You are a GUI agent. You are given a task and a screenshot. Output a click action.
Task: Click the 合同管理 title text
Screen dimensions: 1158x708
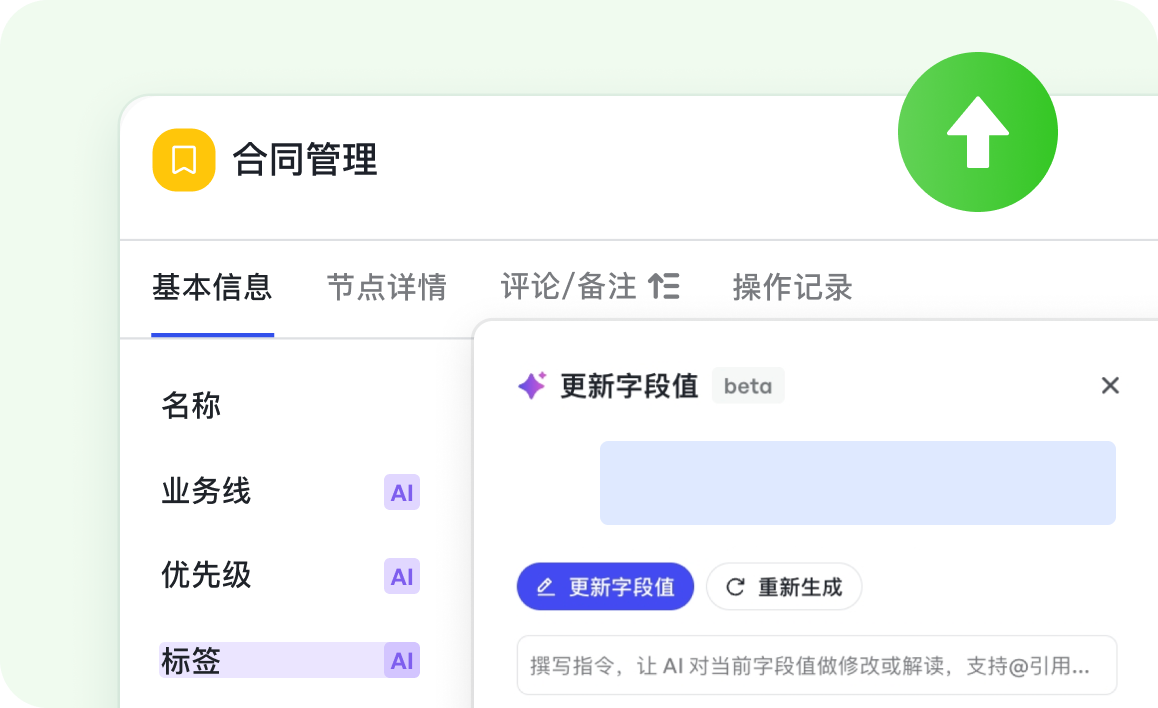pos(305,160)
